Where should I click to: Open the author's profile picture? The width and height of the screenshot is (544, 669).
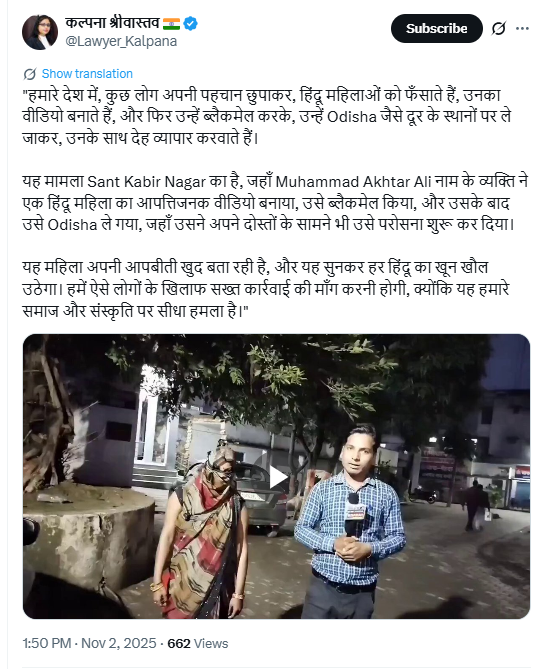[x=40, y=32]
